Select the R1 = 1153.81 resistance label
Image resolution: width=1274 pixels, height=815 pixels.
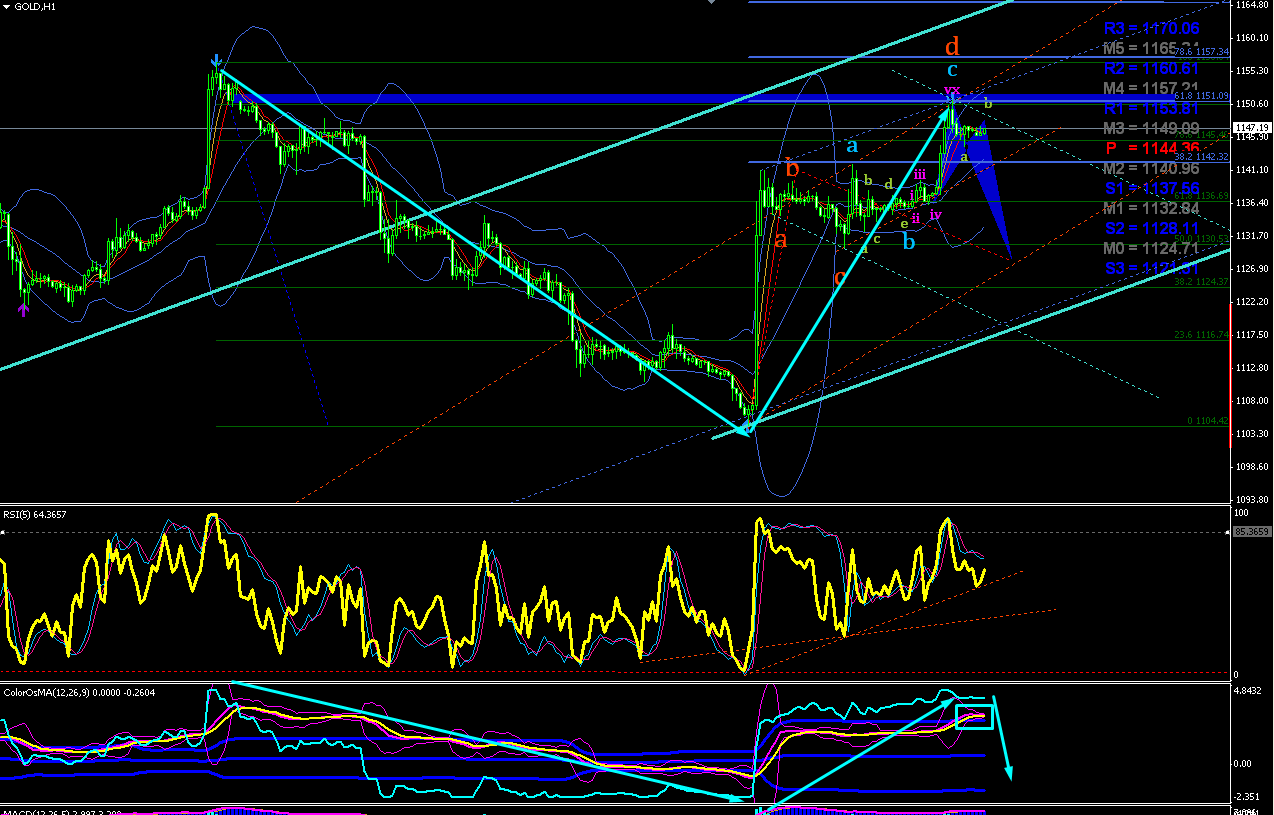click(1152, 108)
